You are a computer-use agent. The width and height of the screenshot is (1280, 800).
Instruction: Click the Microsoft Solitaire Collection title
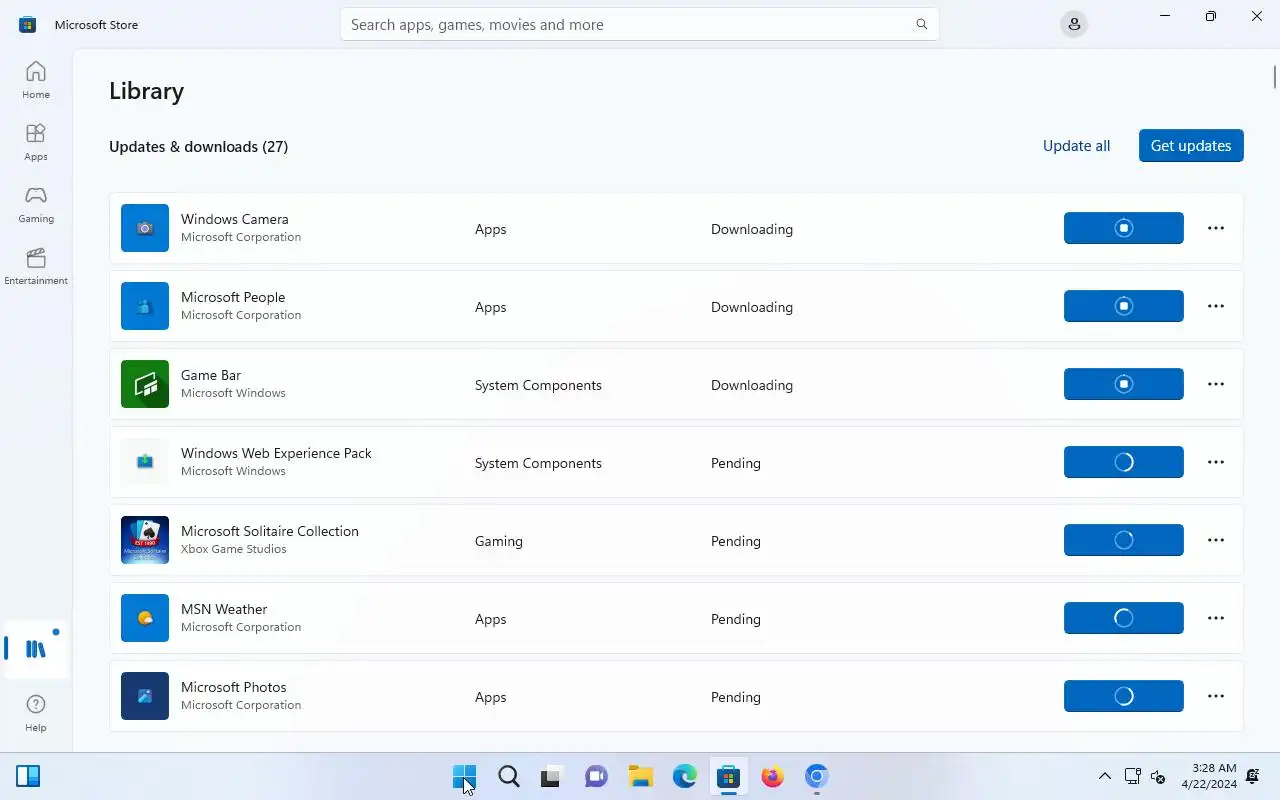pos(270,531)
